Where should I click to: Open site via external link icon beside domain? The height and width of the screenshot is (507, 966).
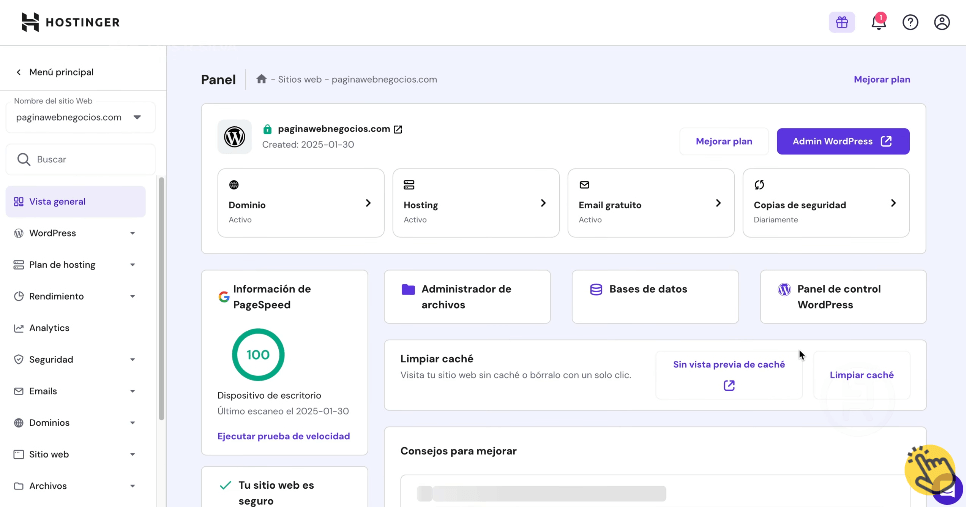click(x=398, y=129)
